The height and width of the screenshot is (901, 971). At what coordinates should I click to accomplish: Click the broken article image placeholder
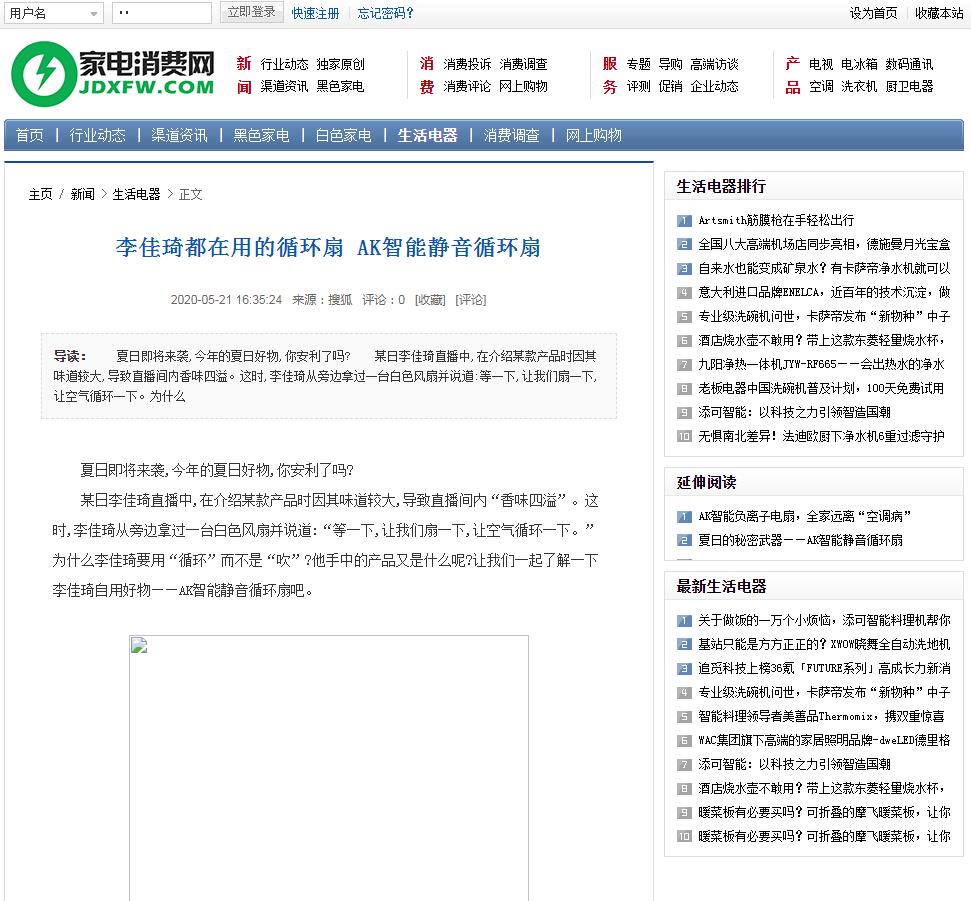tap(329, 768)
